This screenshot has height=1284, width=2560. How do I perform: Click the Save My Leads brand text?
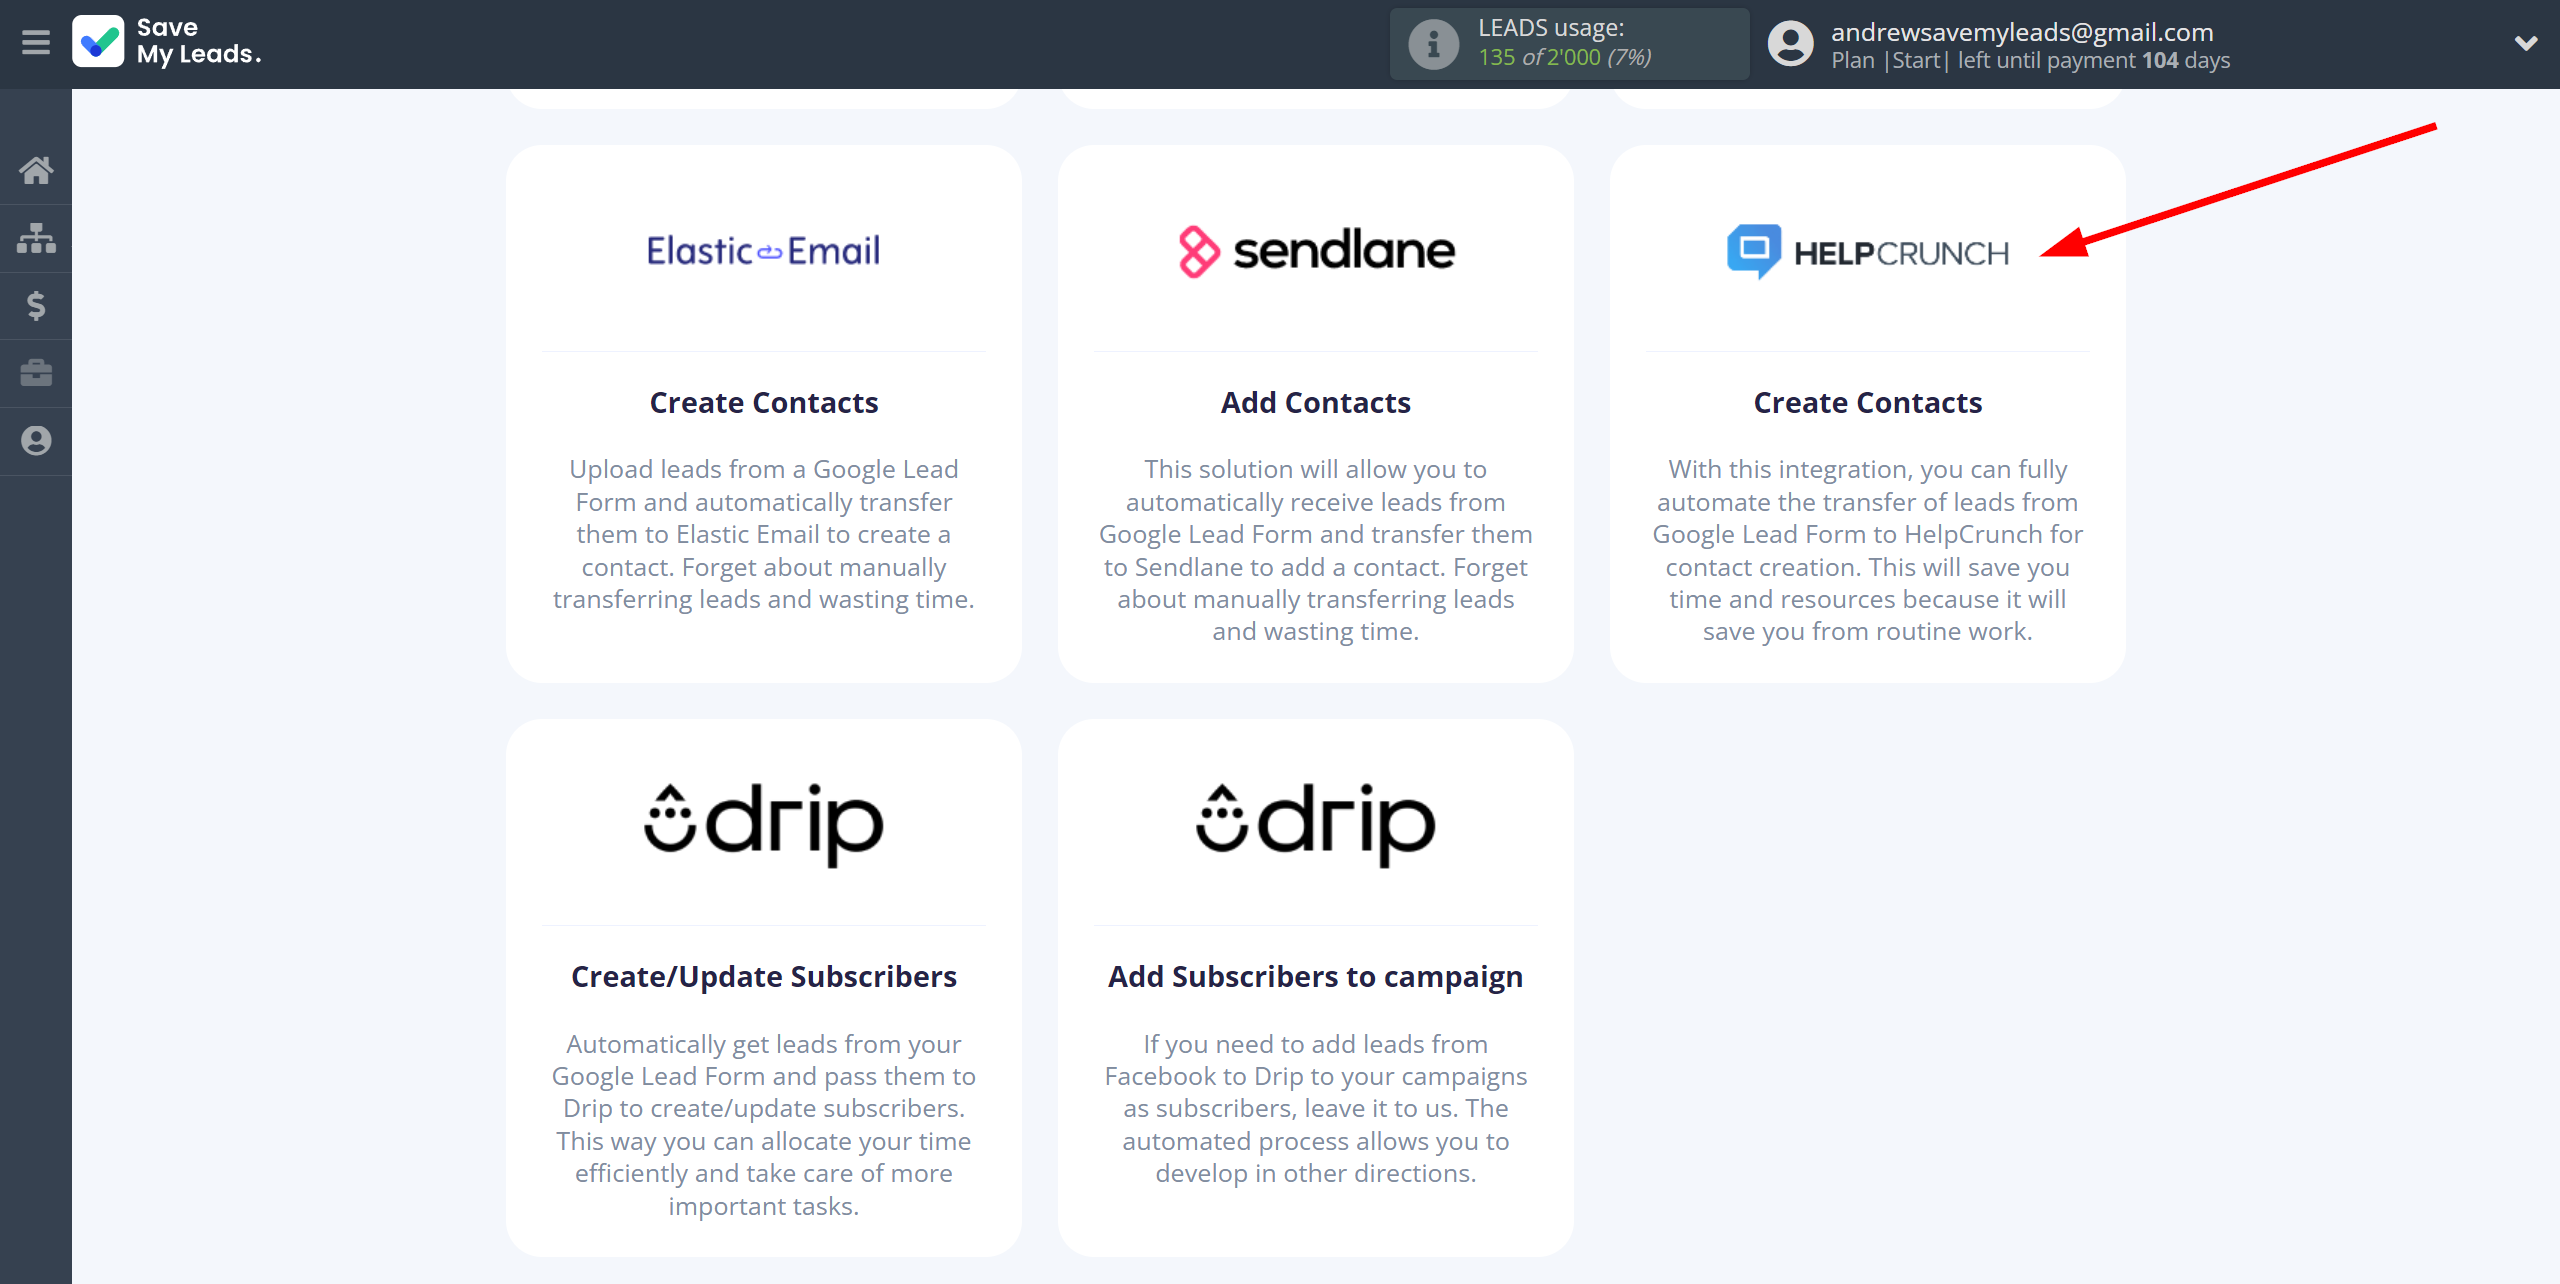click(x=199, y=41)
